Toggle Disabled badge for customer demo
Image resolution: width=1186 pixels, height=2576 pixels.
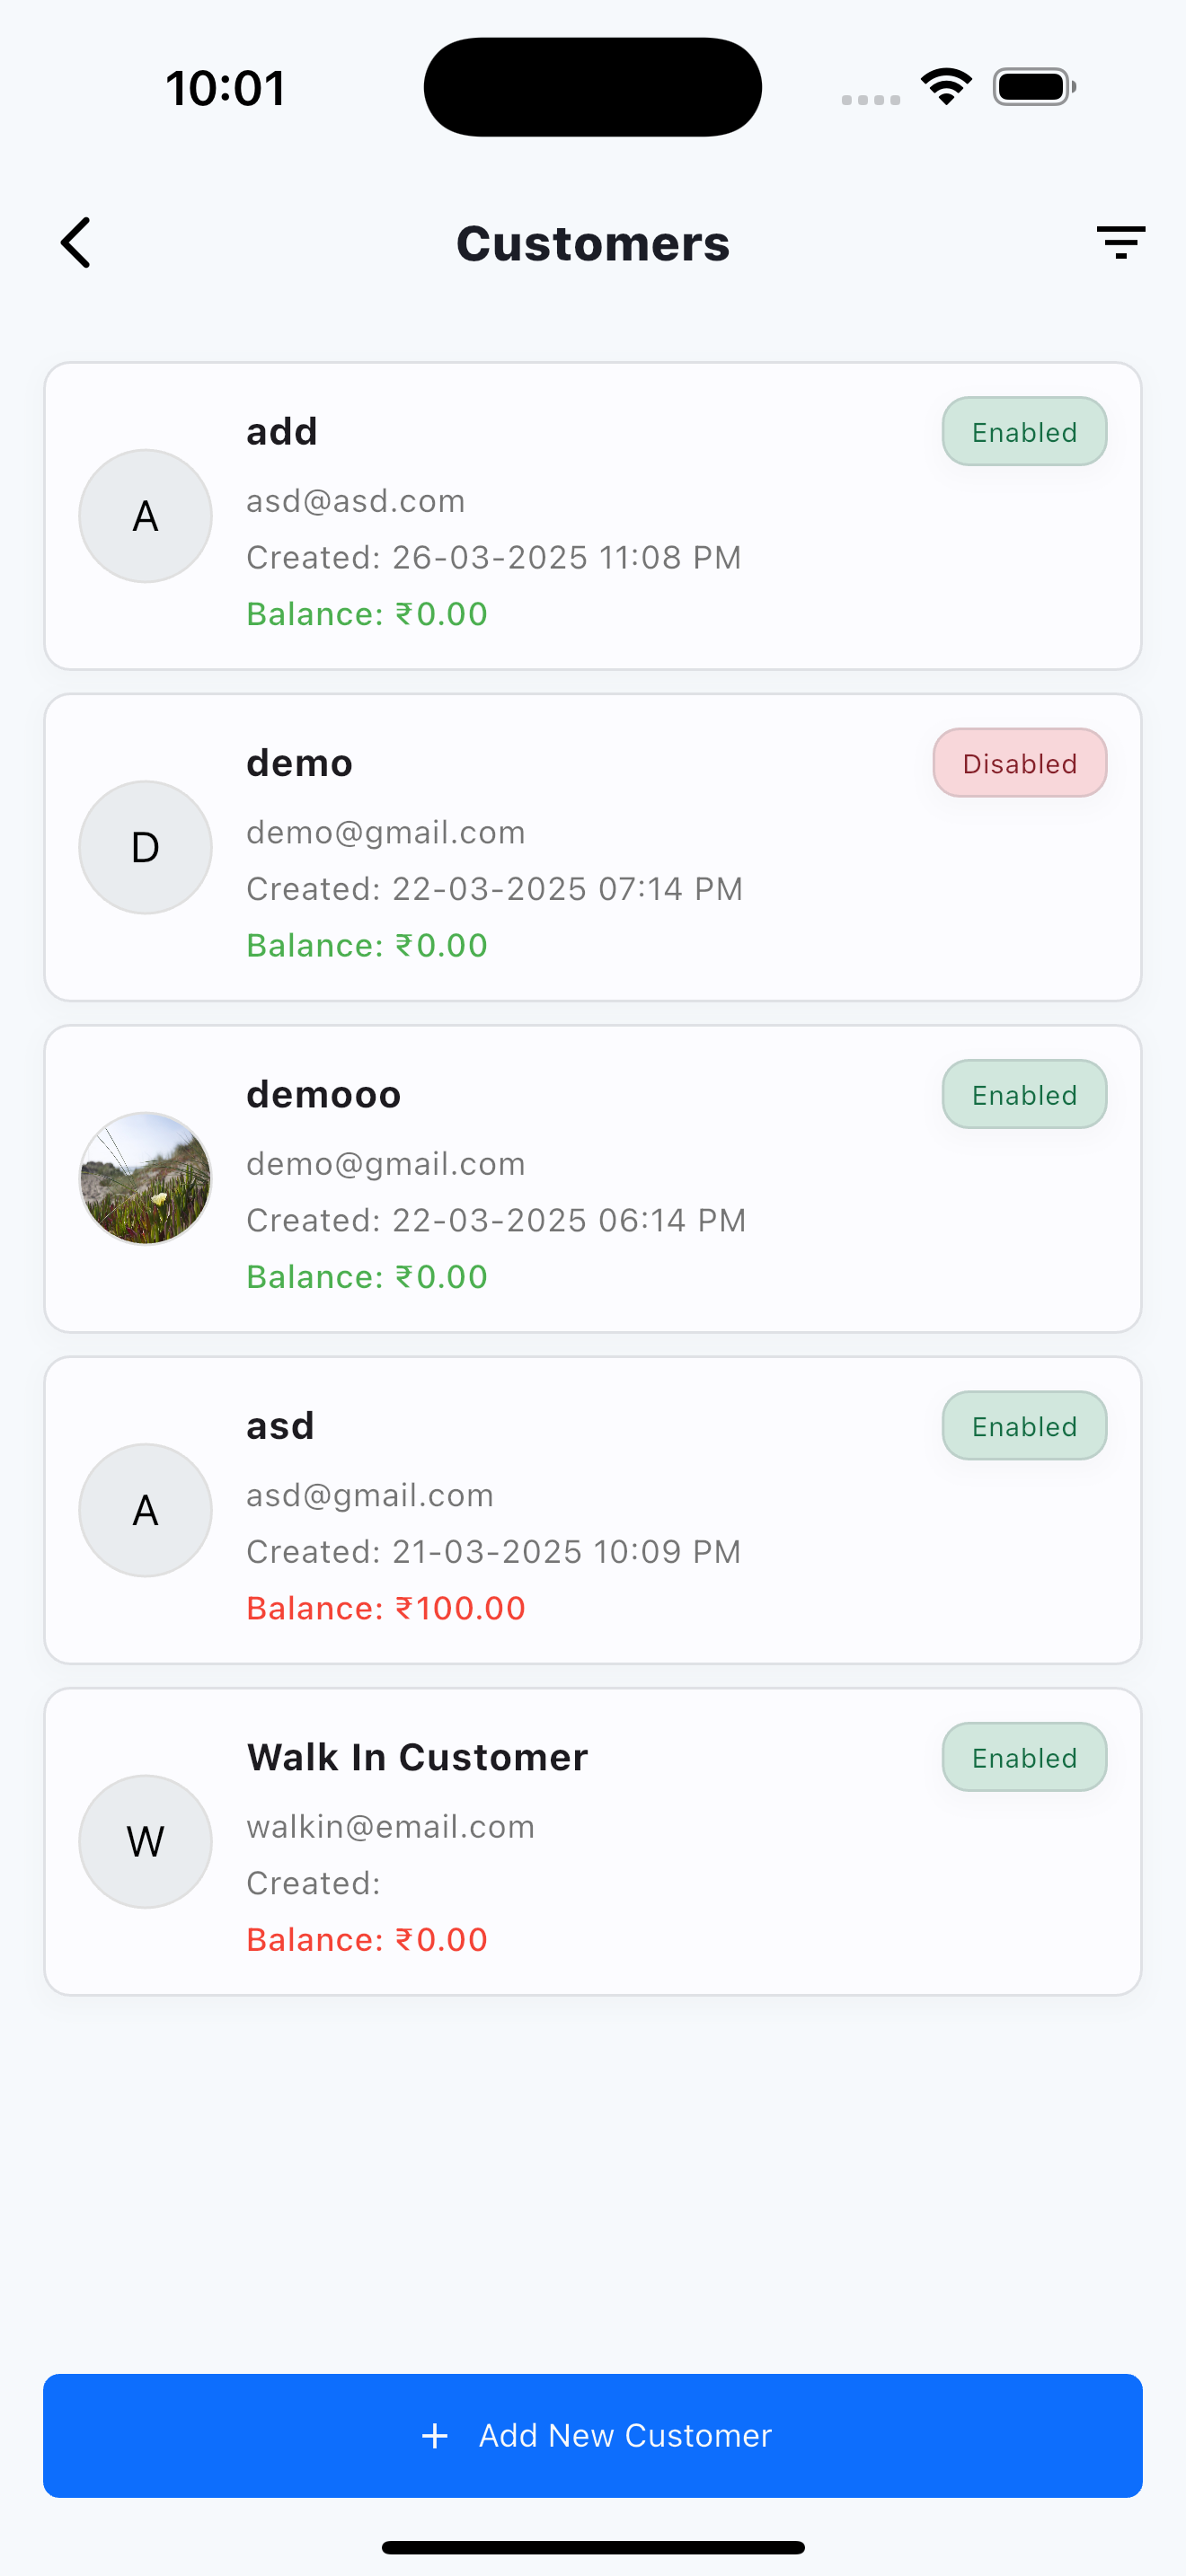1020,763
